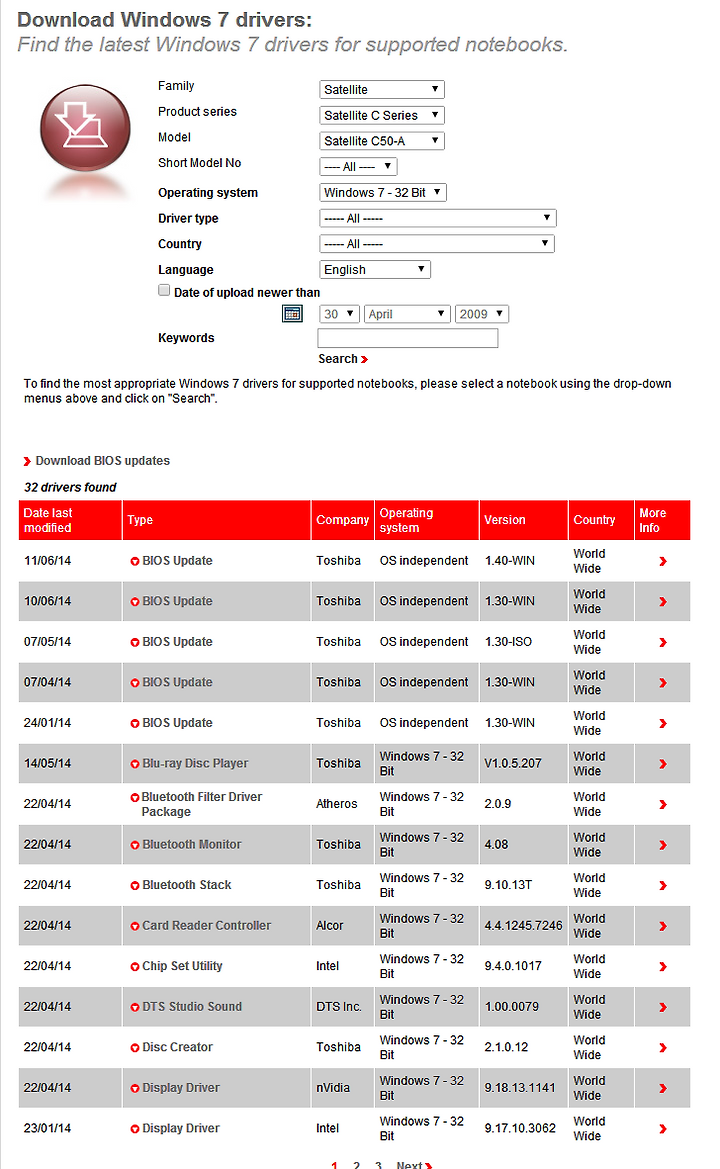This screenshot has height=1169, width=720.
Task: Open More Info arrow for 11/06/14 BIOS Update
Action: [663, 561]
